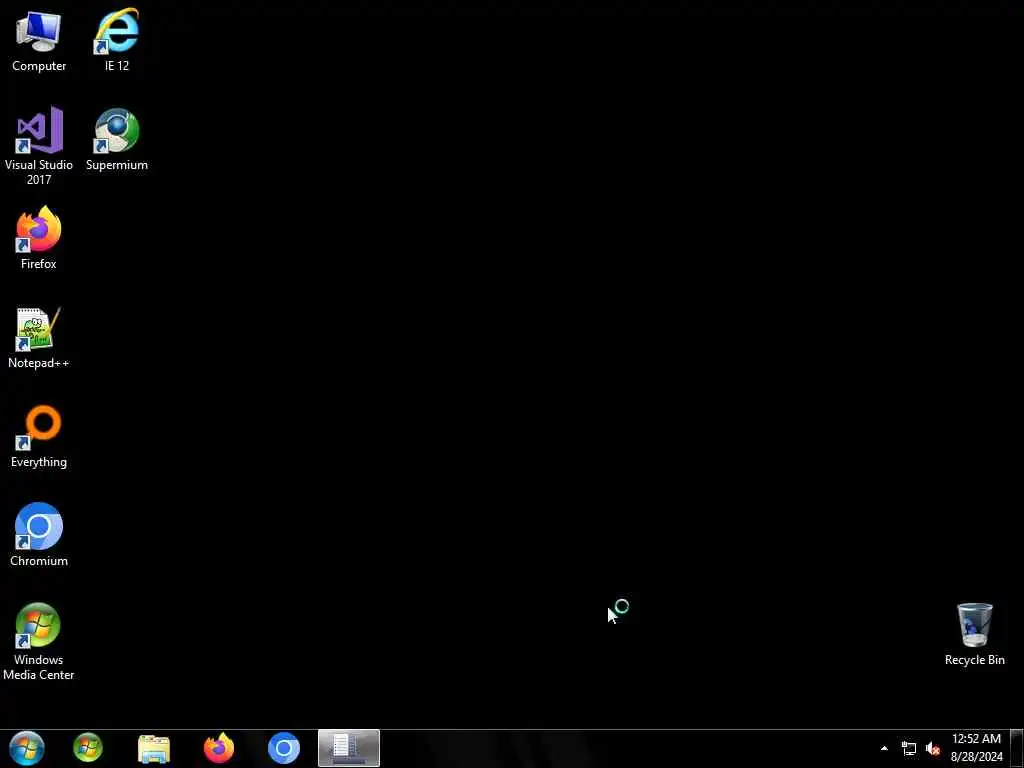
Task: Open Windows Explorer from the taskbar
Action: coord(154,748)
